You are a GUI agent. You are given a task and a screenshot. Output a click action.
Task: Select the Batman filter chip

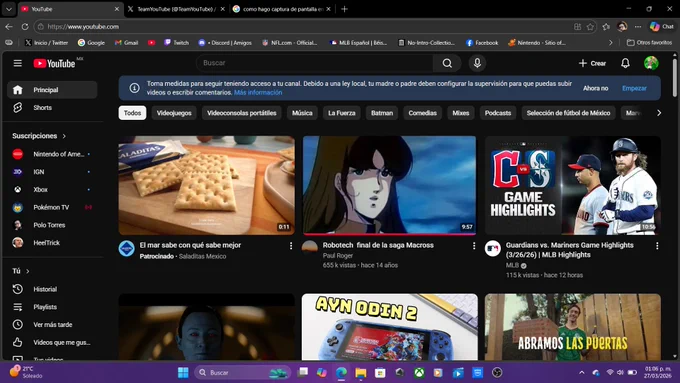382,113
